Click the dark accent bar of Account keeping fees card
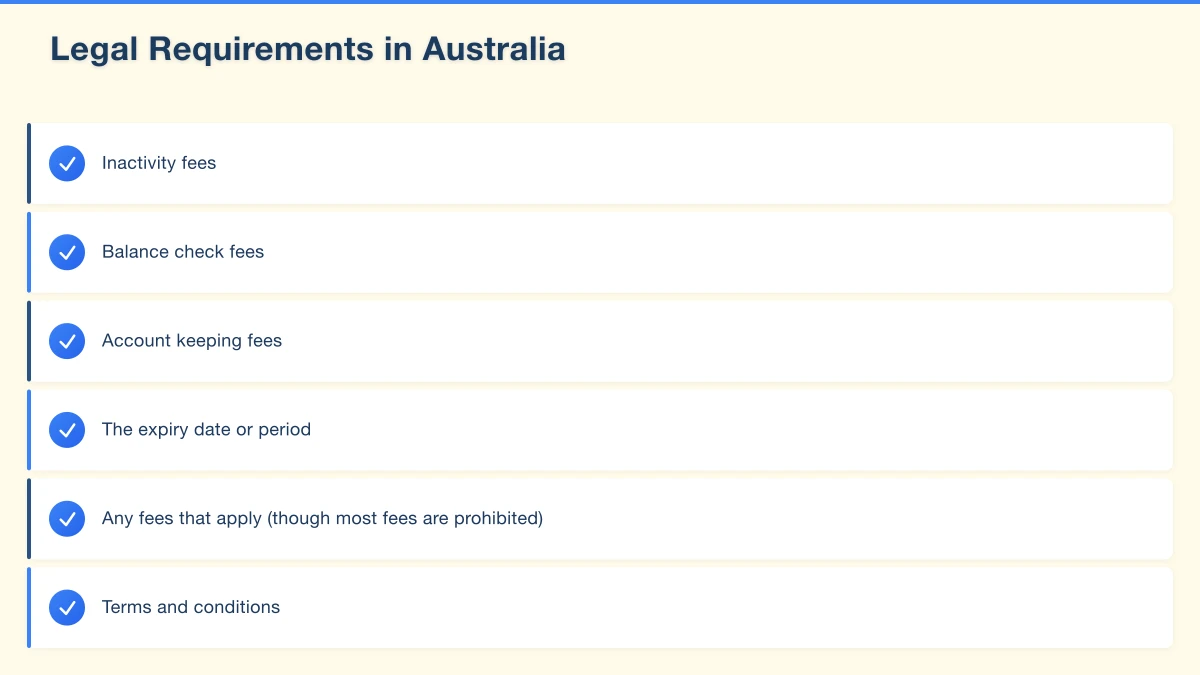The image size is (1200, 675). (x=29, y=341)
